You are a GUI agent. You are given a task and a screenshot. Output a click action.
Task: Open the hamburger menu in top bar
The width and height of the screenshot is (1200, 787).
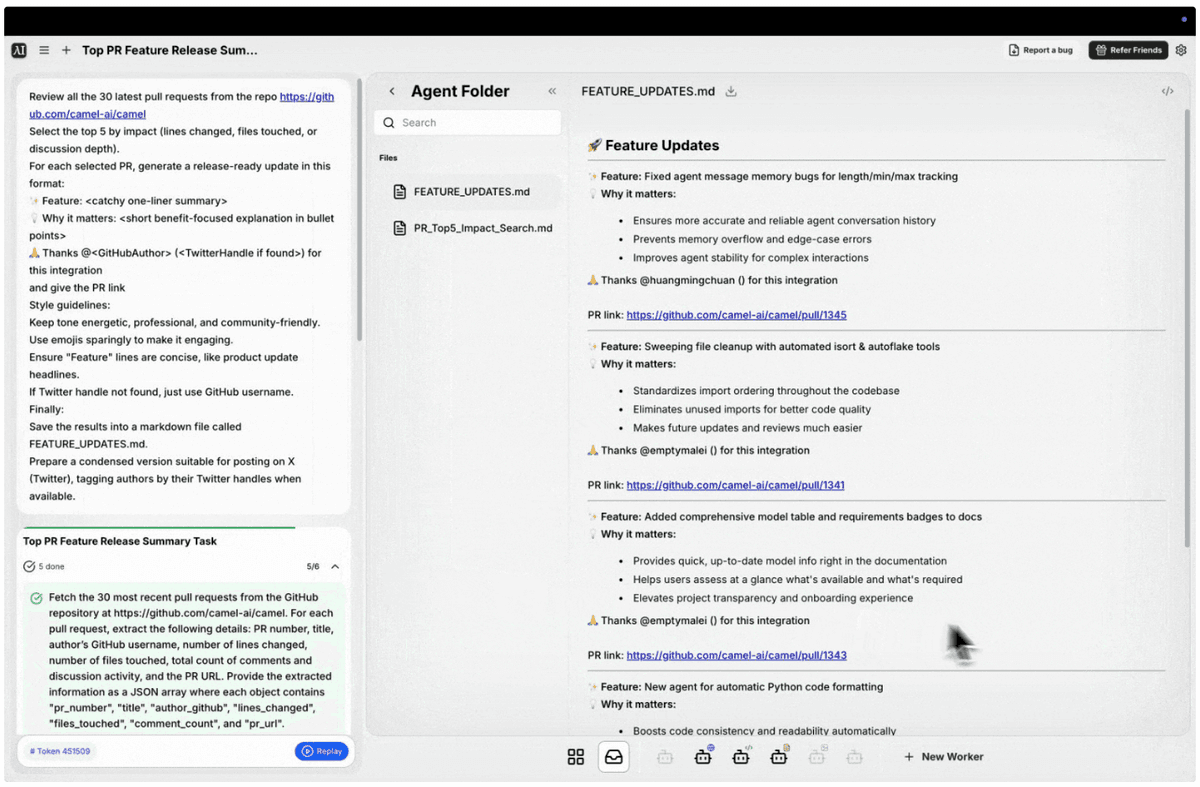coord(44,50)
